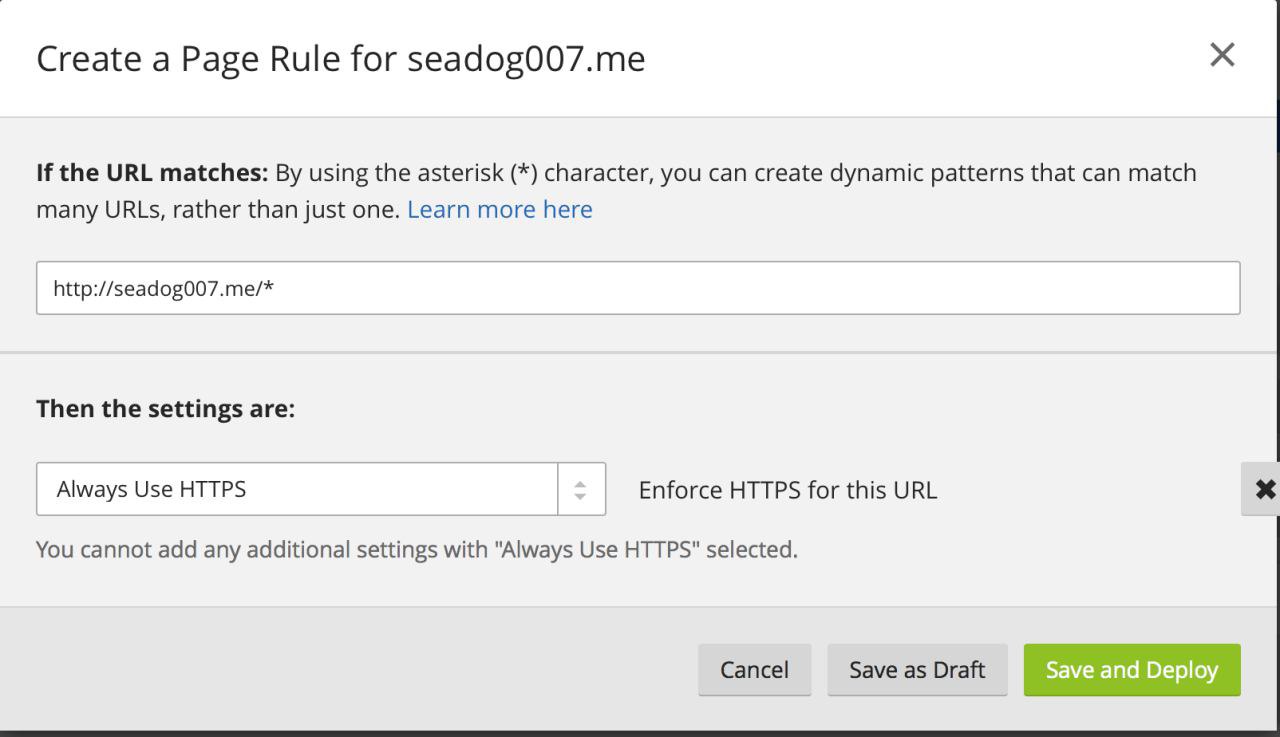The image size is (1280, 737).
Task: Click the empty footer area left of Cancel
Action: pos(350,670)
